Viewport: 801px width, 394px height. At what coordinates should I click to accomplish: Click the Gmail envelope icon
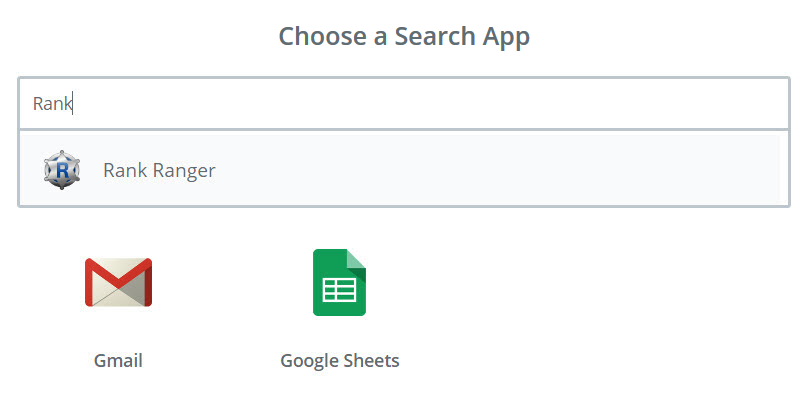point(119,282)
